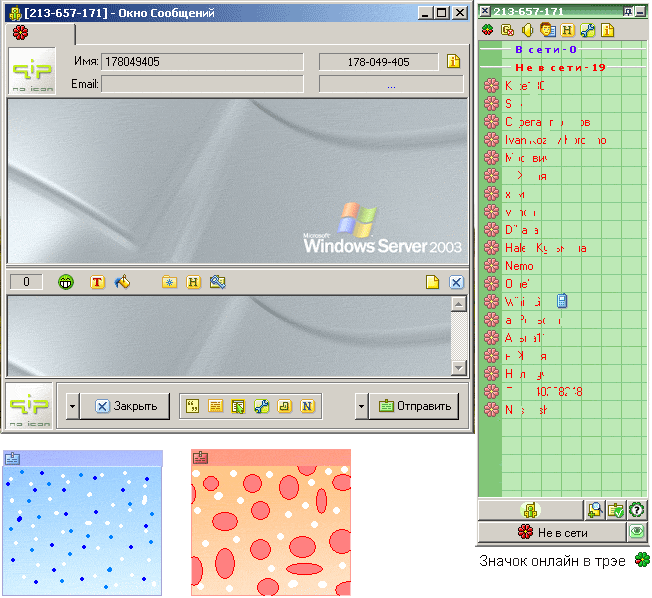Expand the 'В сети - 0' group
Viewport: 652px width, 598px height.
pos(546,49)
